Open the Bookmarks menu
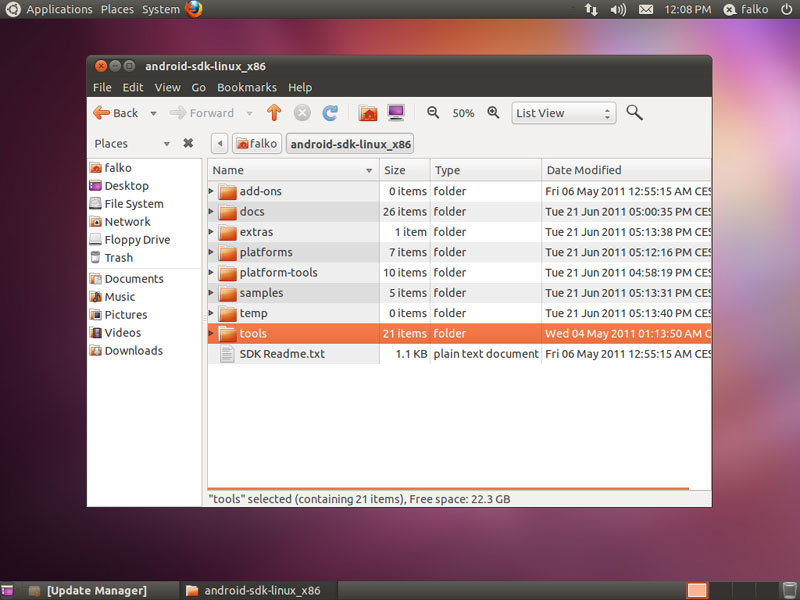800x600 pixels. [x=246, y=87]
